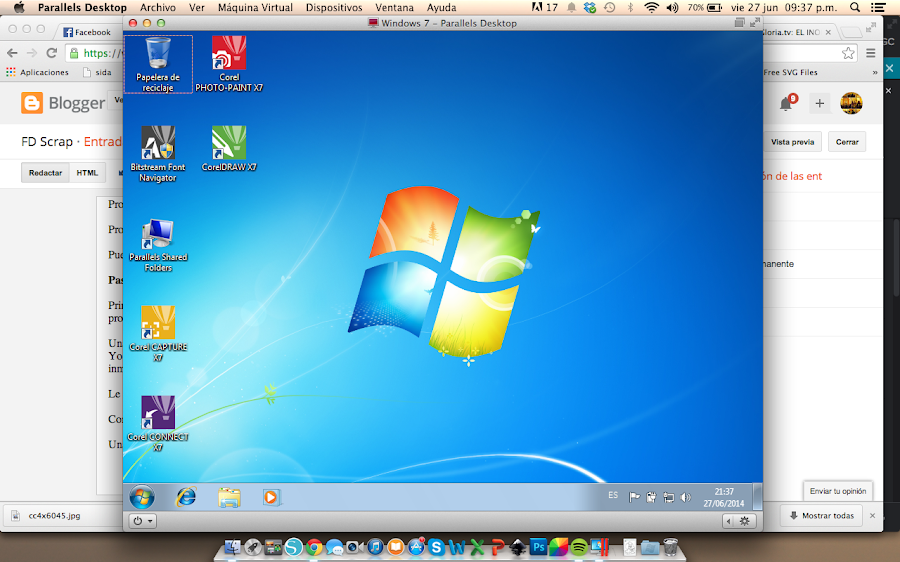Switch to HTML editor mode

(87, 173)
